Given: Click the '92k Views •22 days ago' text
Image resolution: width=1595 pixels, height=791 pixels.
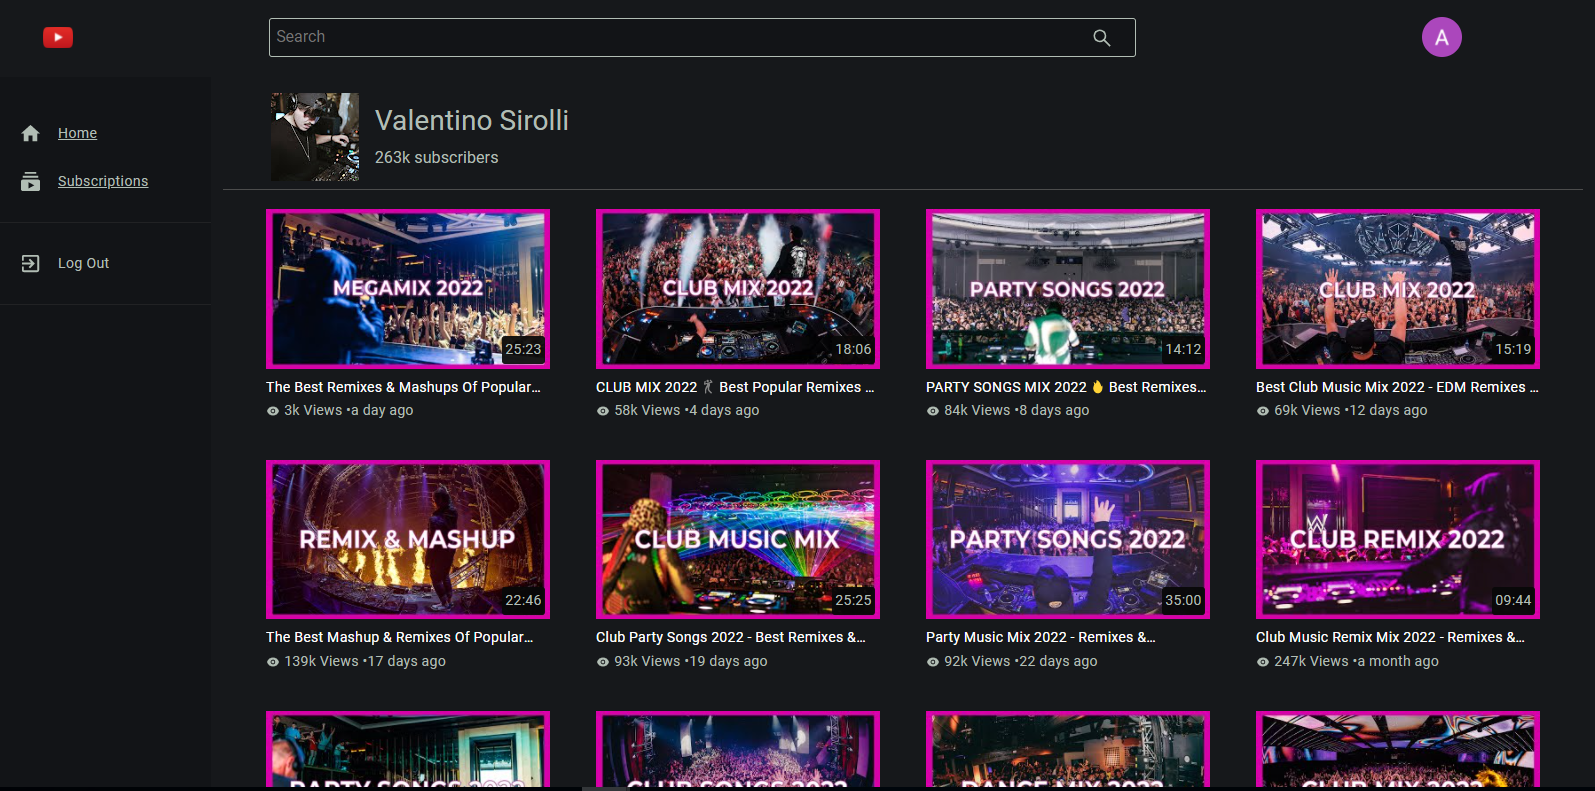Looking at the screenshot, I should [1021, 661].
